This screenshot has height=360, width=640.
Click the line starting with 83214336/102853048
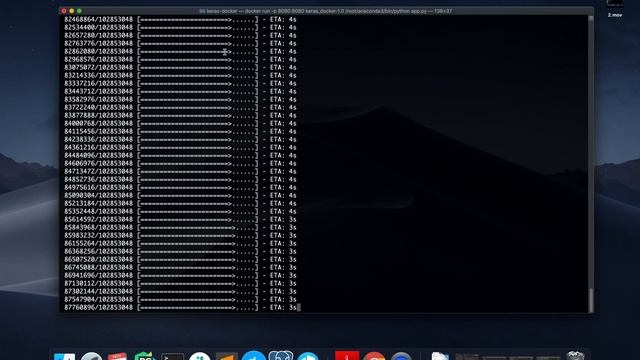(x=180, y=75)
